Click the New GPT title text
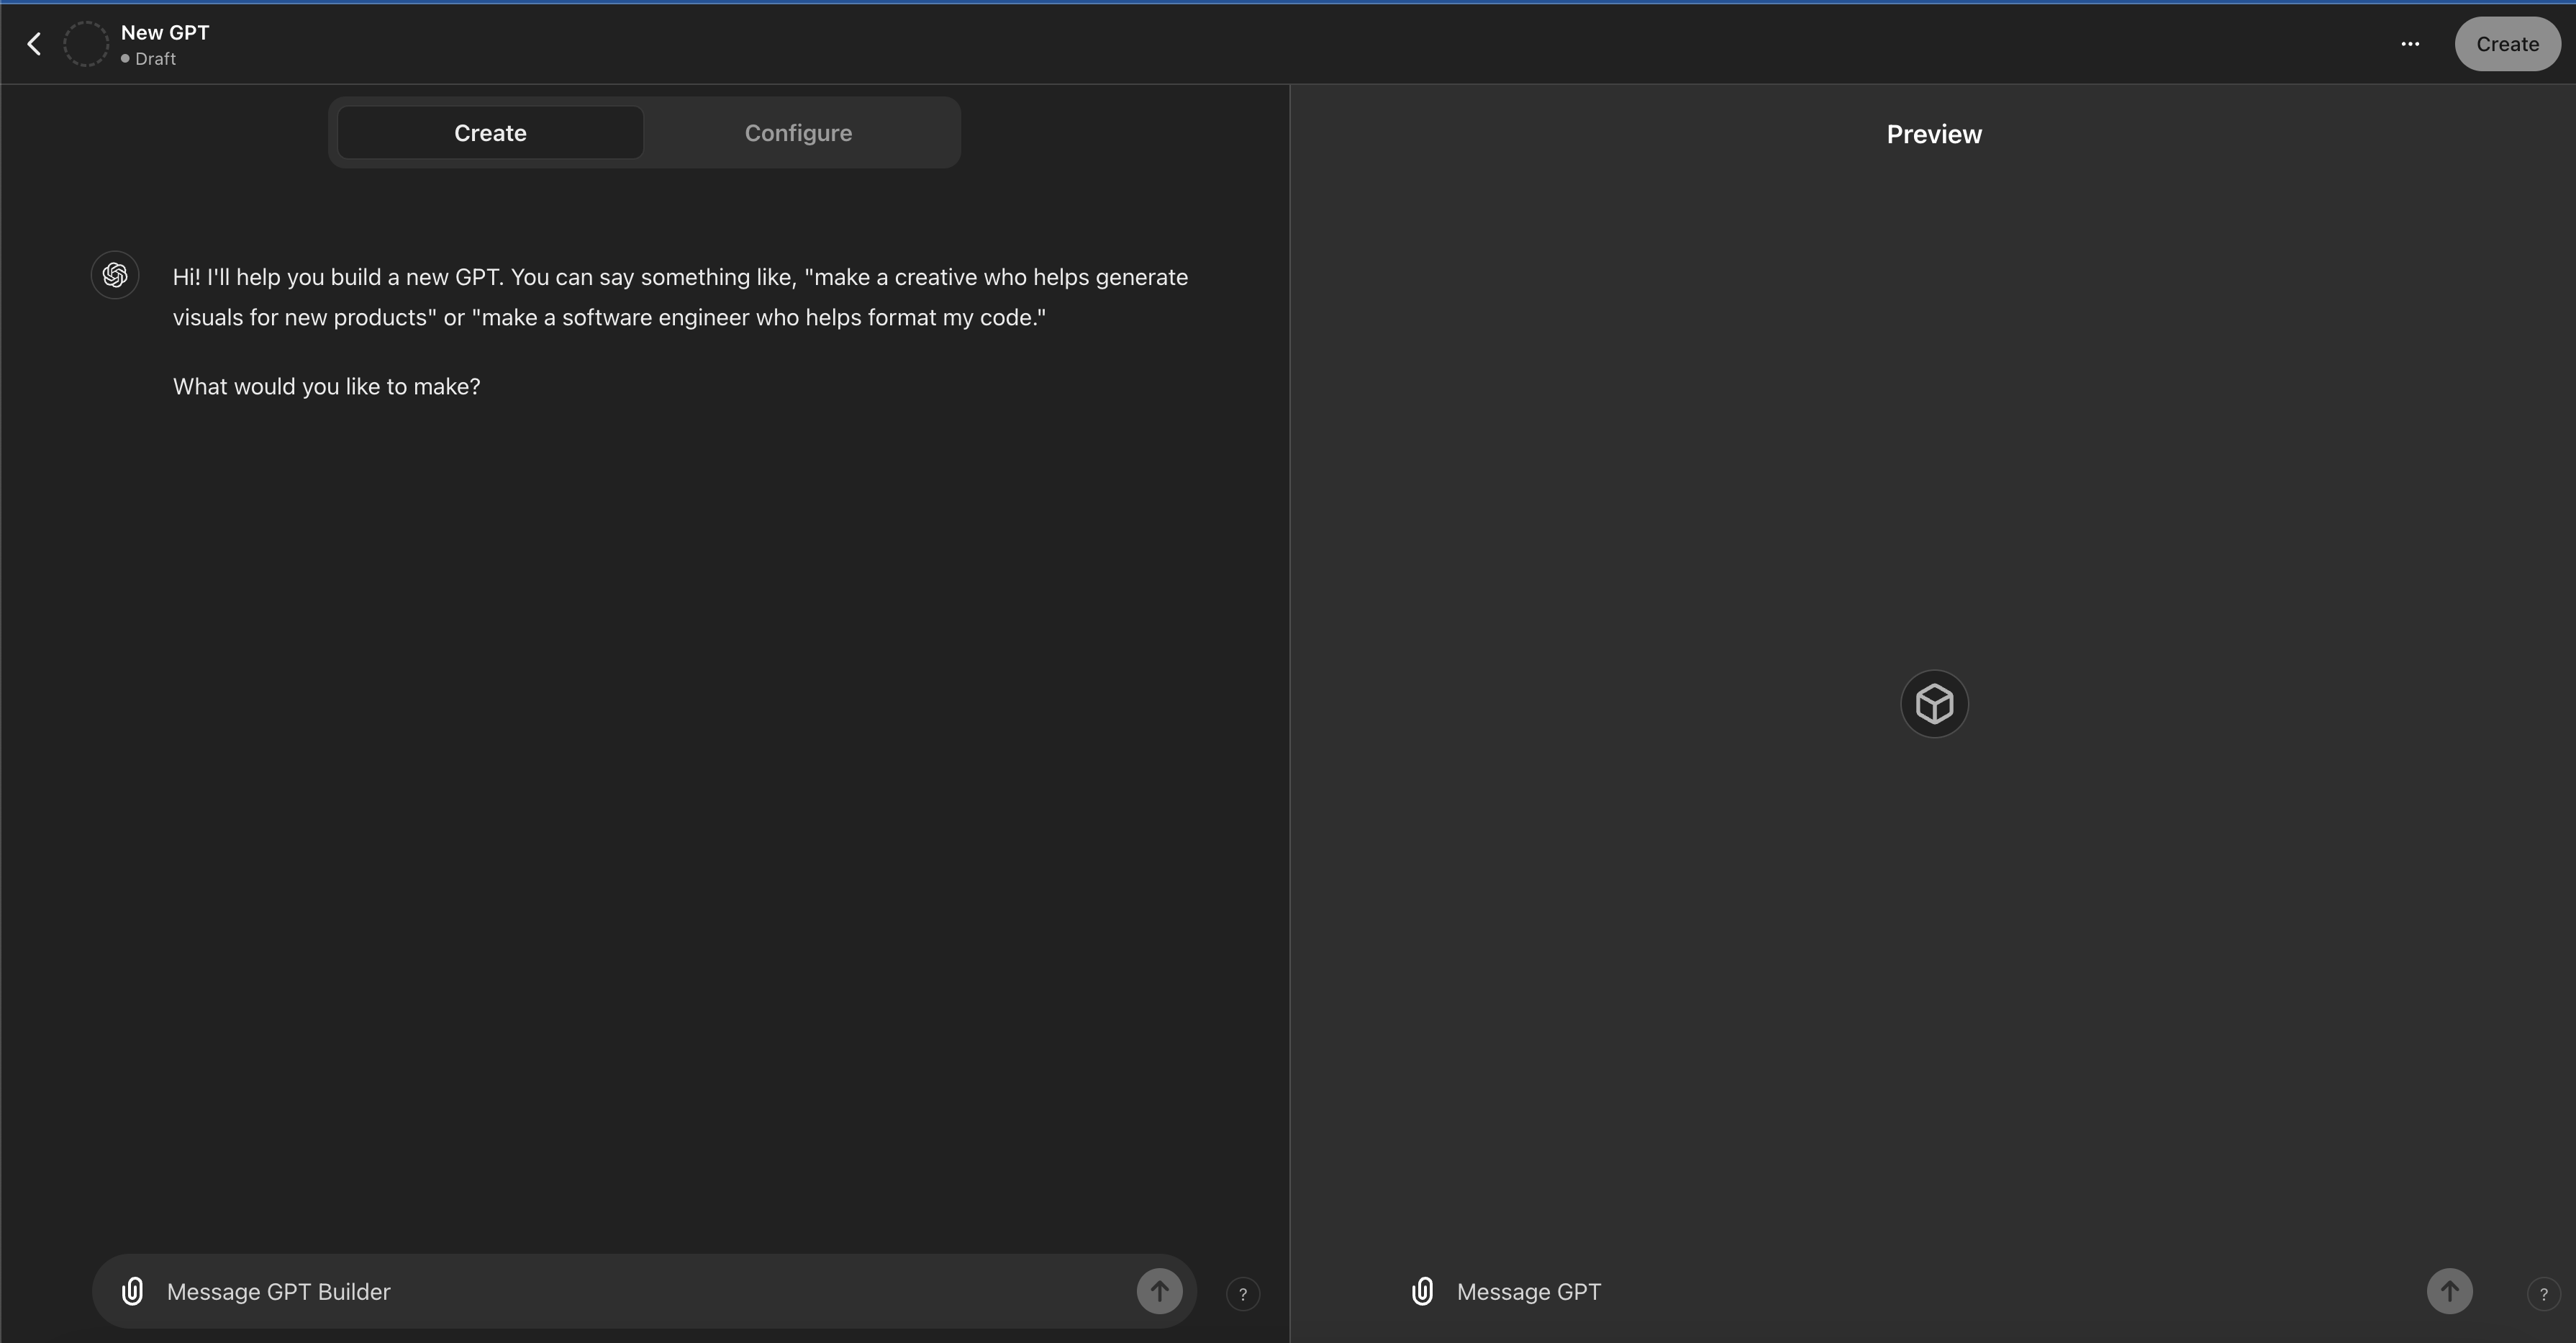The height and width of the screenshot is (1343, 2576). [165, 32]
